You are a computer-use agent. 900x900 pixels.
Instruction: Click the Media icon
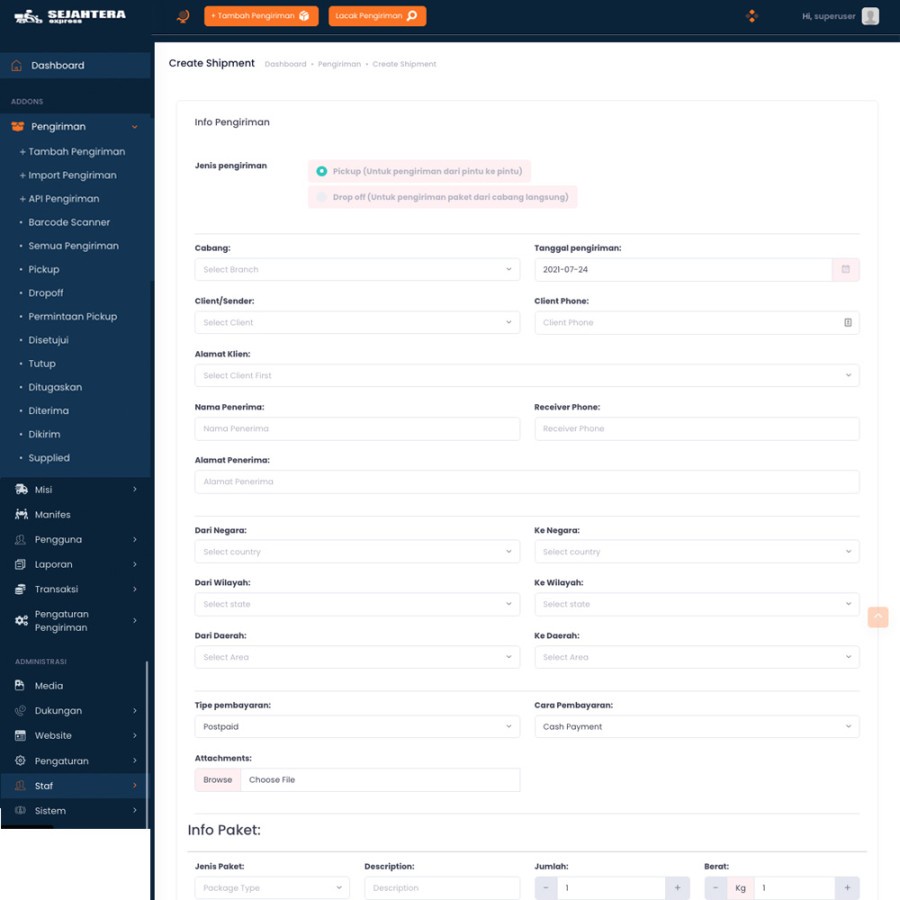(x=20, y=685)
